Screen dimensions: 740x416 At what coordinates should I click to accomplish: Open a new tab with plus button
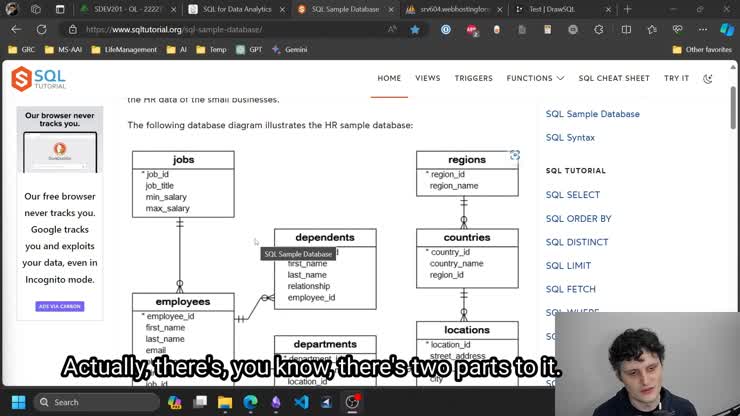[x=627, y=9]
